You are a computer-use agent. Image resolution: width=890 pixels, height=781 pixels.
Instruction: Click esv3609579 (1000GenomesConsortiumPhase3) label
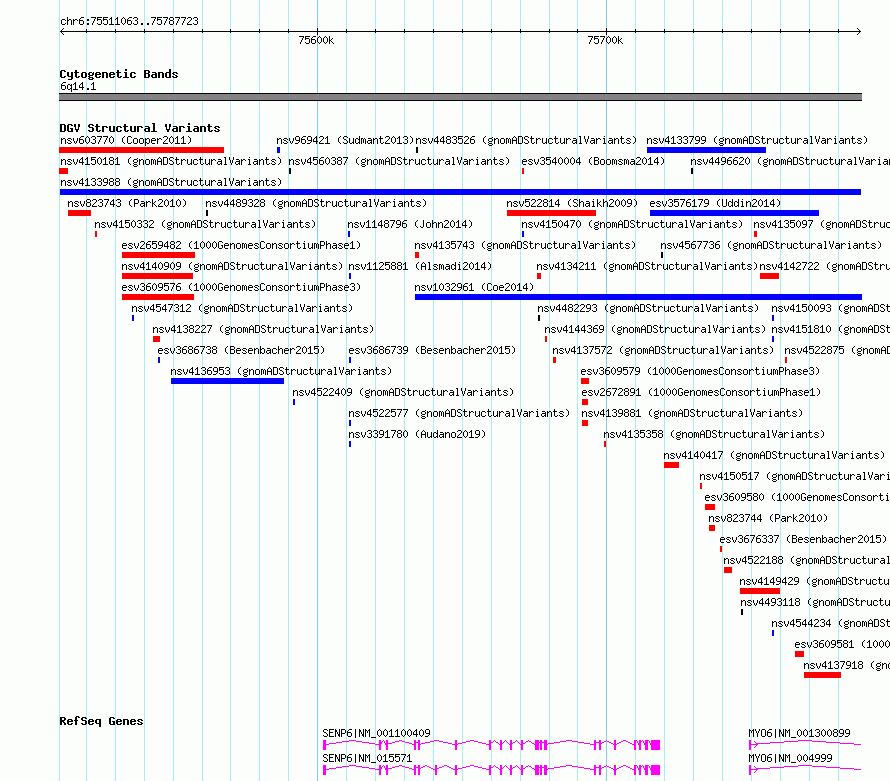tap(700, 371)
